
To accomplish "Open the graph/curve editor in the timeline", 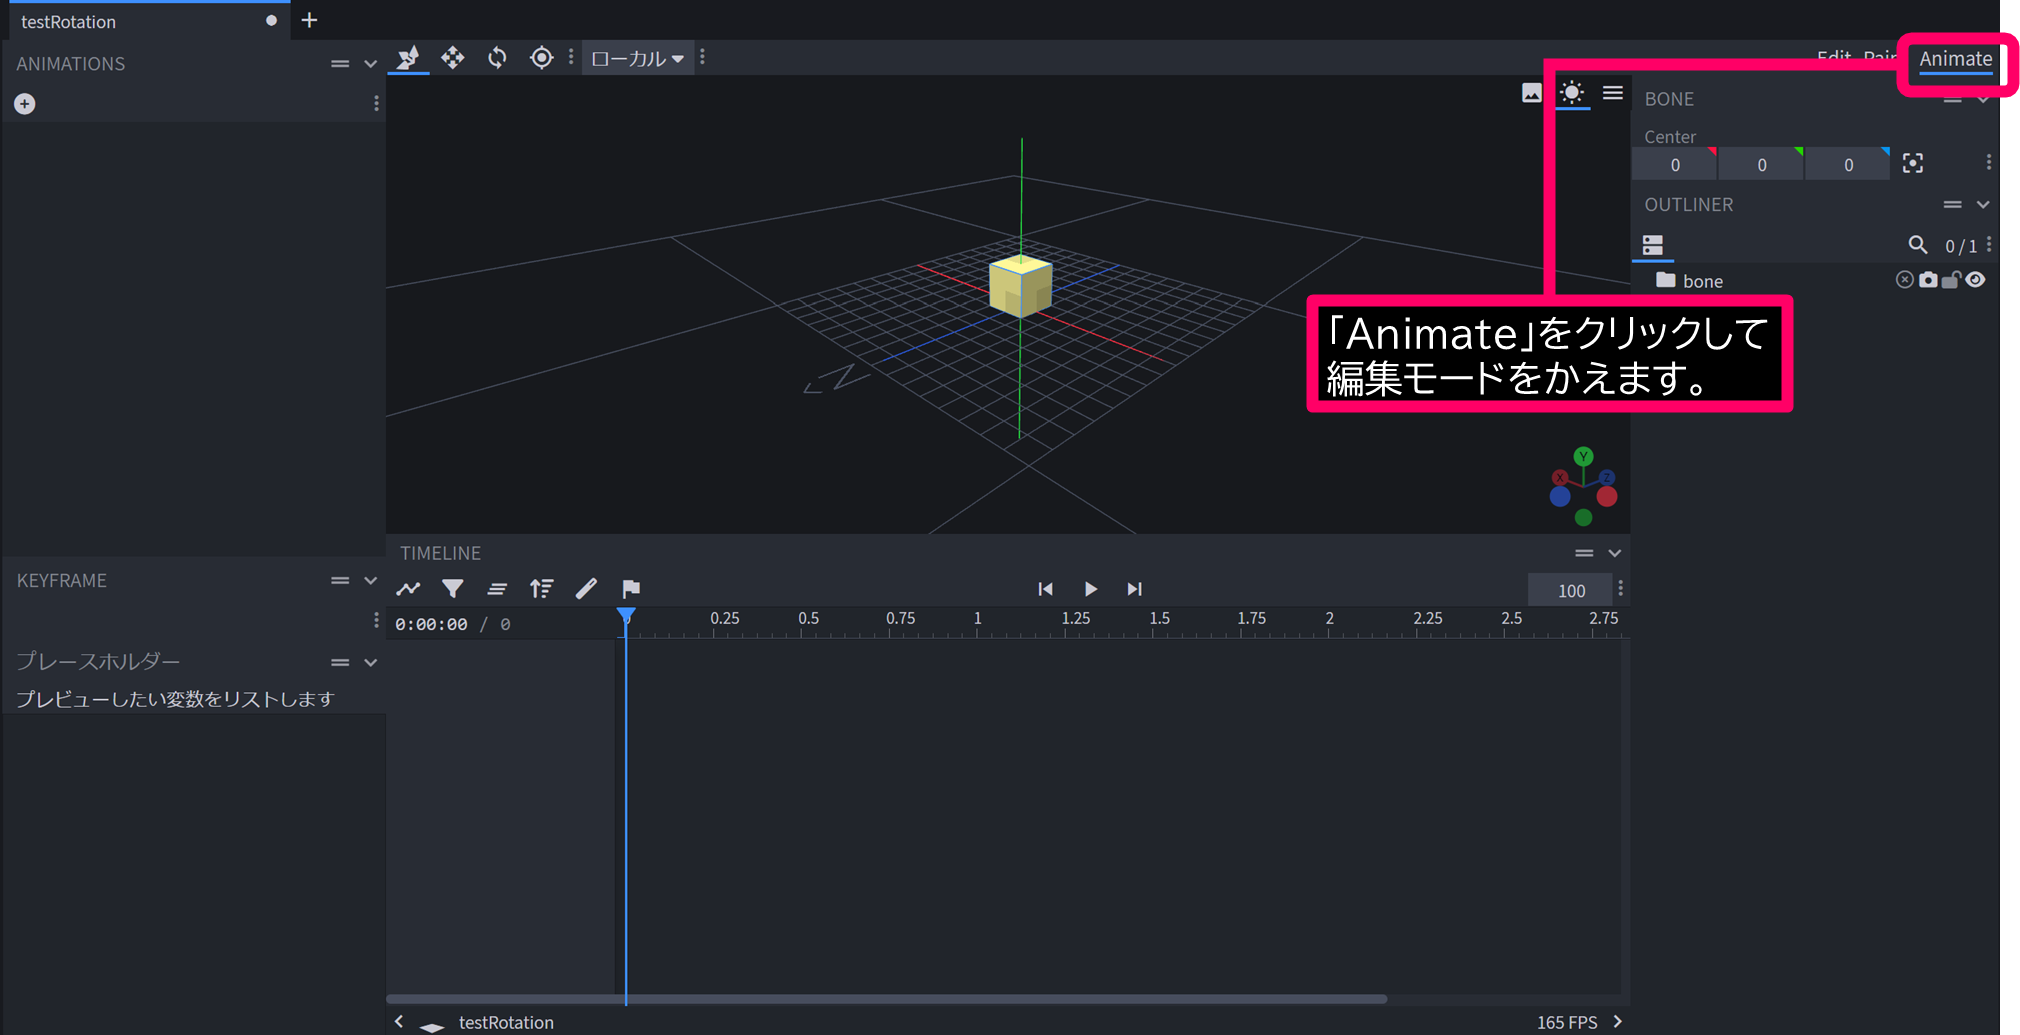I will pos(408,589).
